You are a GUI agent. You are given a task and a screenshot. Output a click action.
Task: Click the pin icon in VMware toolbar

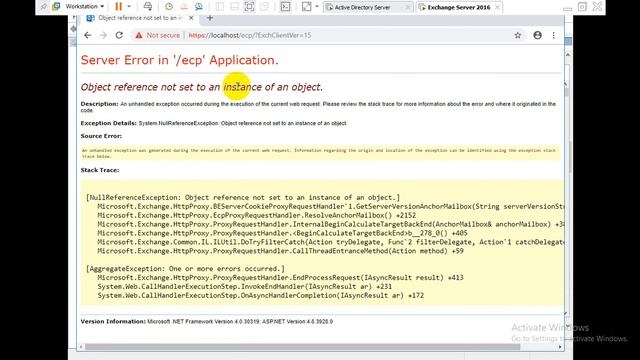(43, 7)
